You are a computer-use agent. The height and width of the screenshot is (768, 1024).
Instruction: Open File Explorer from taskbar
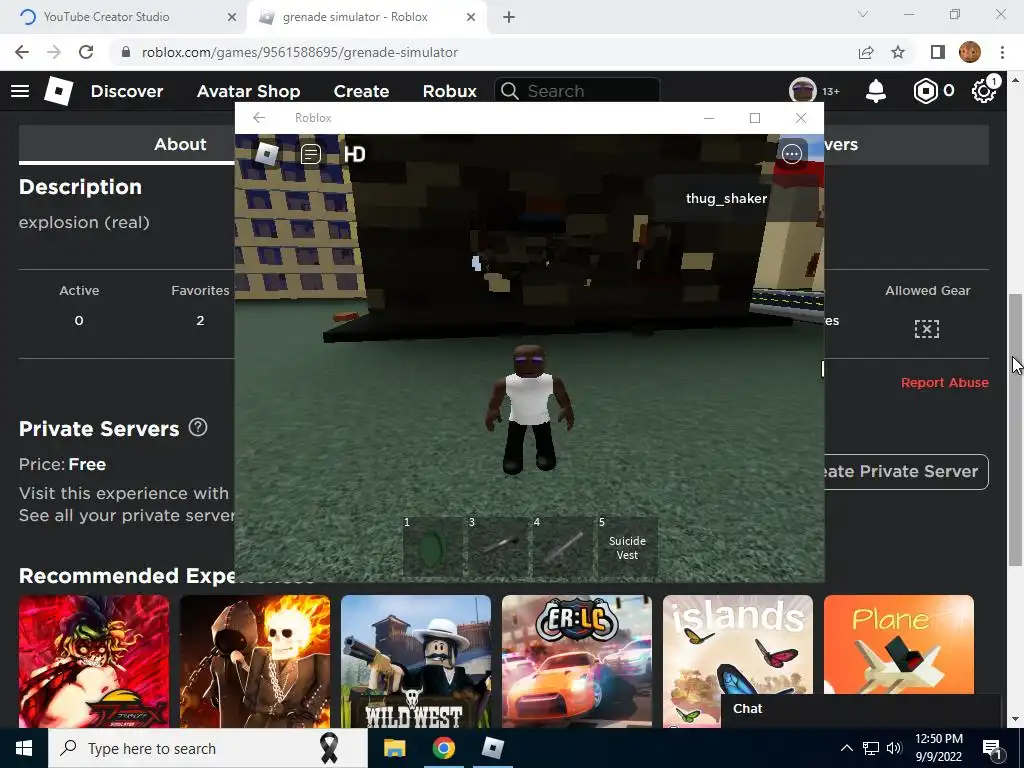(x=394, y=748)
